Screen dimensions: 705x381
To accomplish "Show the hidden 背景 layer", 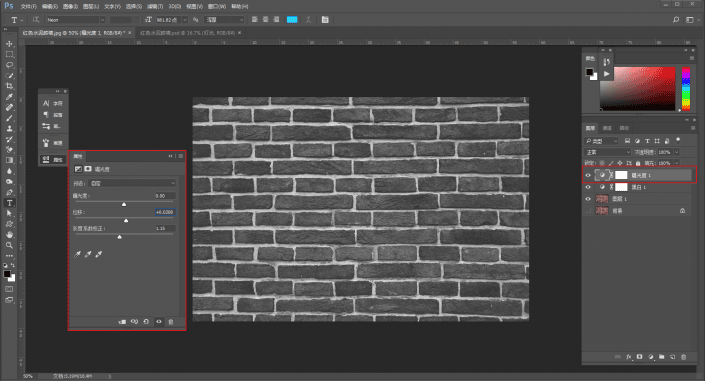I will 588,211.
